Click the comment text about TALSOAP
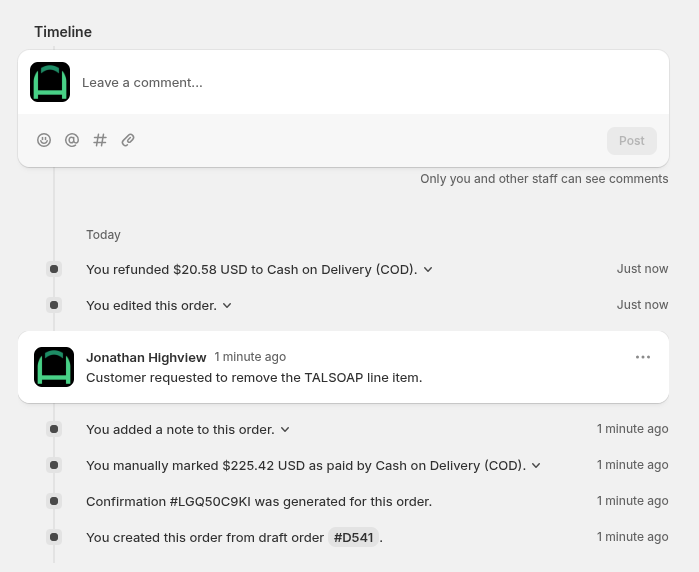Screen dimensions: 699x572 pos(254,378)
